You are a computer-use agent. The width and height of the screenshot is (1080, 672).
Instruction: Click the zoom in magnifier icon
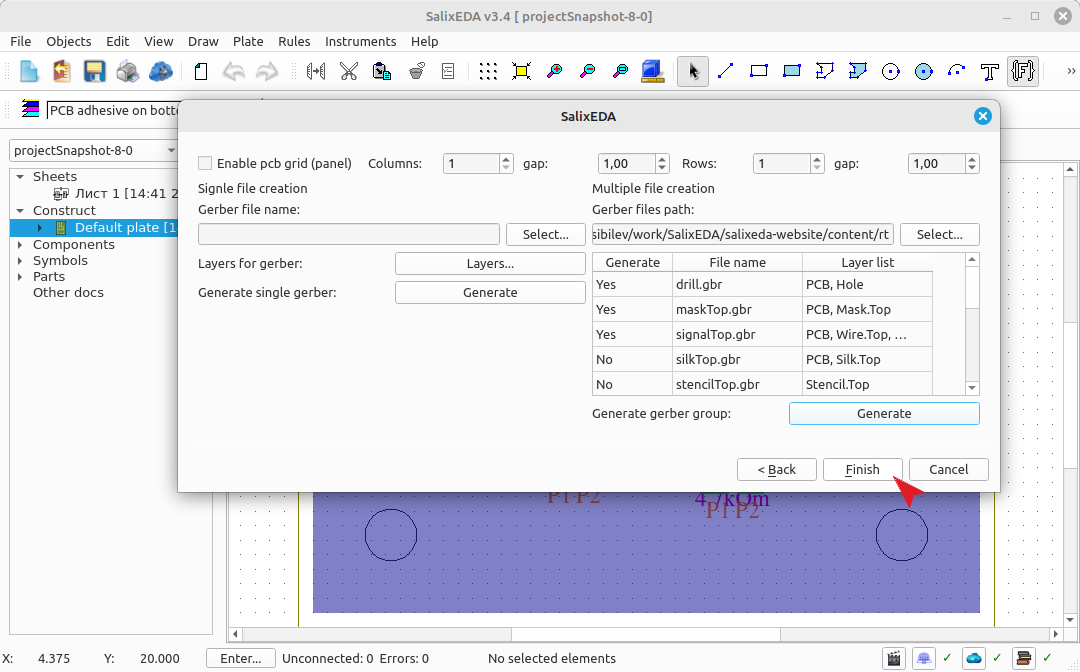(x=554, y=71)
